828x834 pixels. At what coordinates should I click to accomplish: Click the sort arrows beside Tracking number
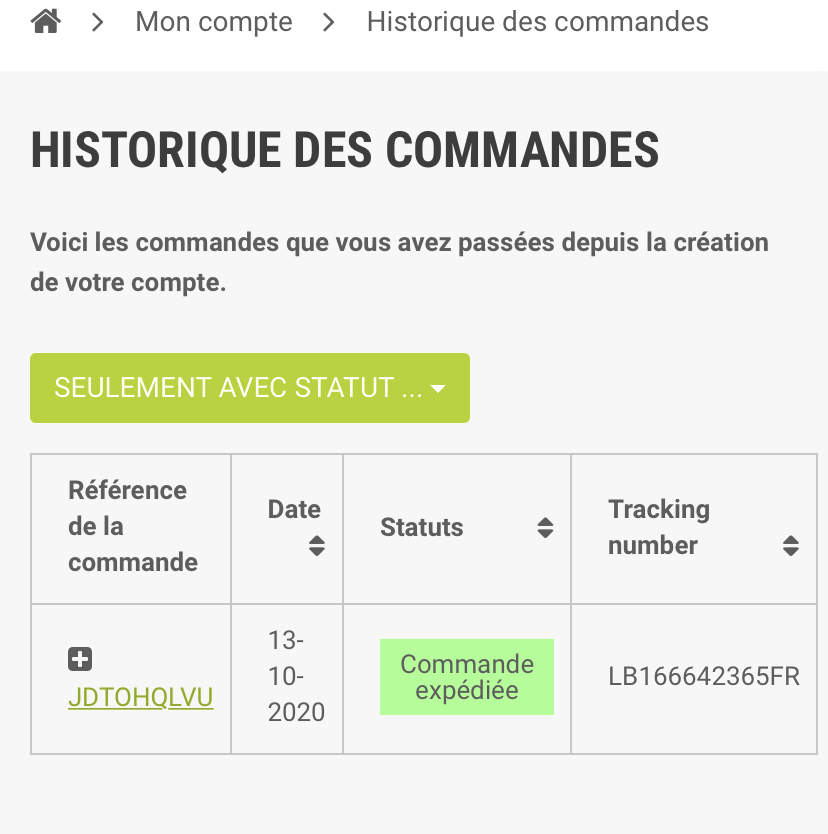pyautogui.click(x=790, y=546)
